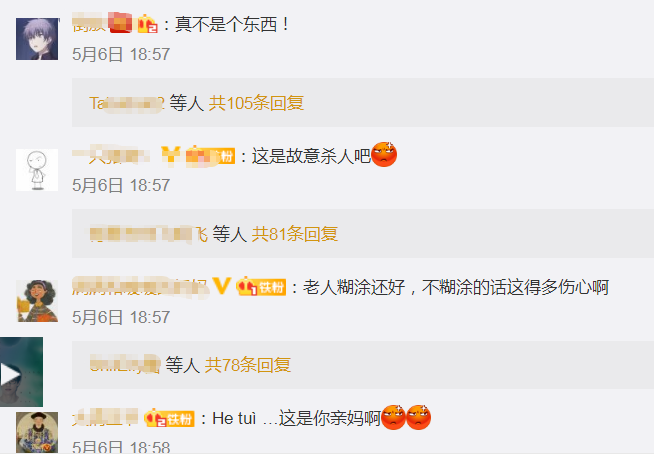
Task: Click the 铁粉 badge in second comment
Action: [211, 156]
